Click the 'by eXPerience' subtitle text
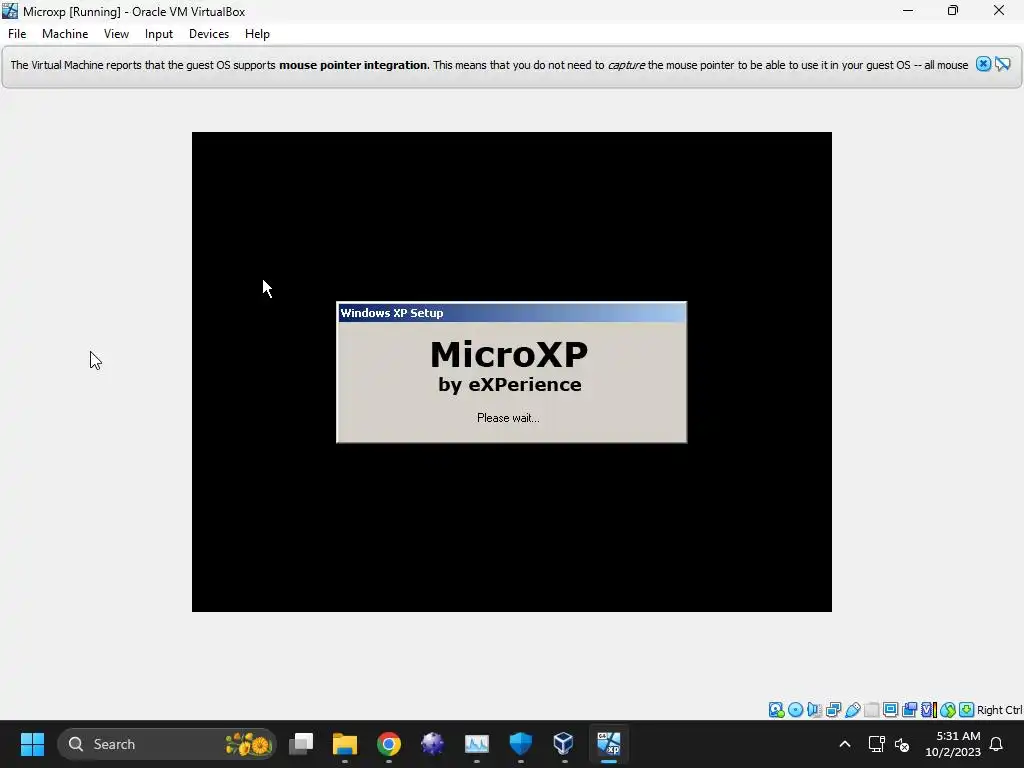1024x768 pixels. pyautogui.click(x=509, y=385)
